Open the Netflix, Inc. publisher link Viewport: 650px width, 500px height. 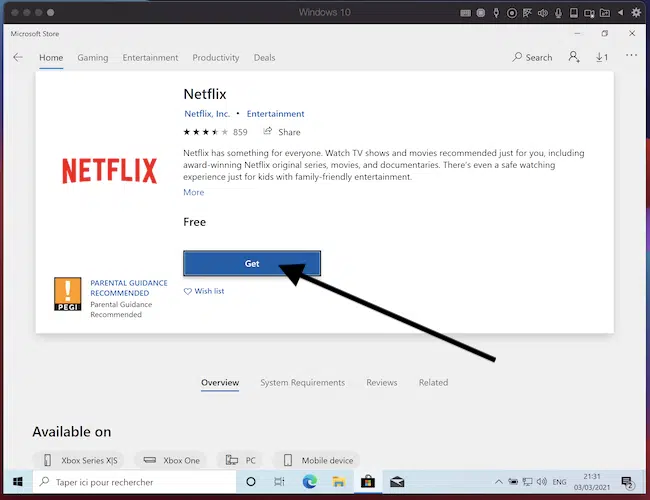pyautogui.click(x=207, y=114)
